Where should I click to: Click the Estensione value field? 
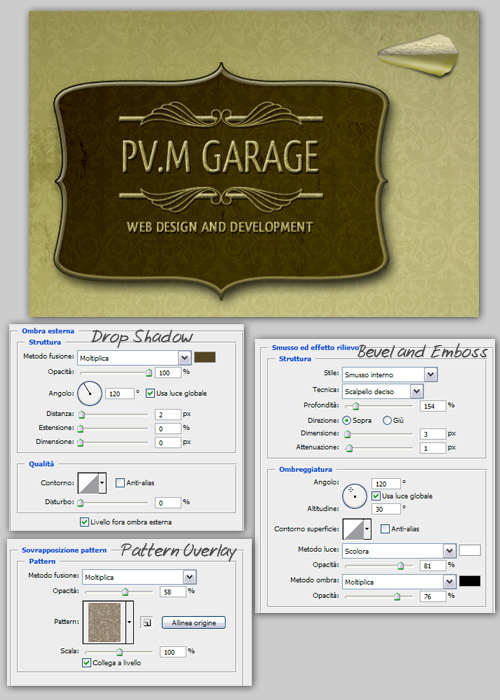coord(168,429)
